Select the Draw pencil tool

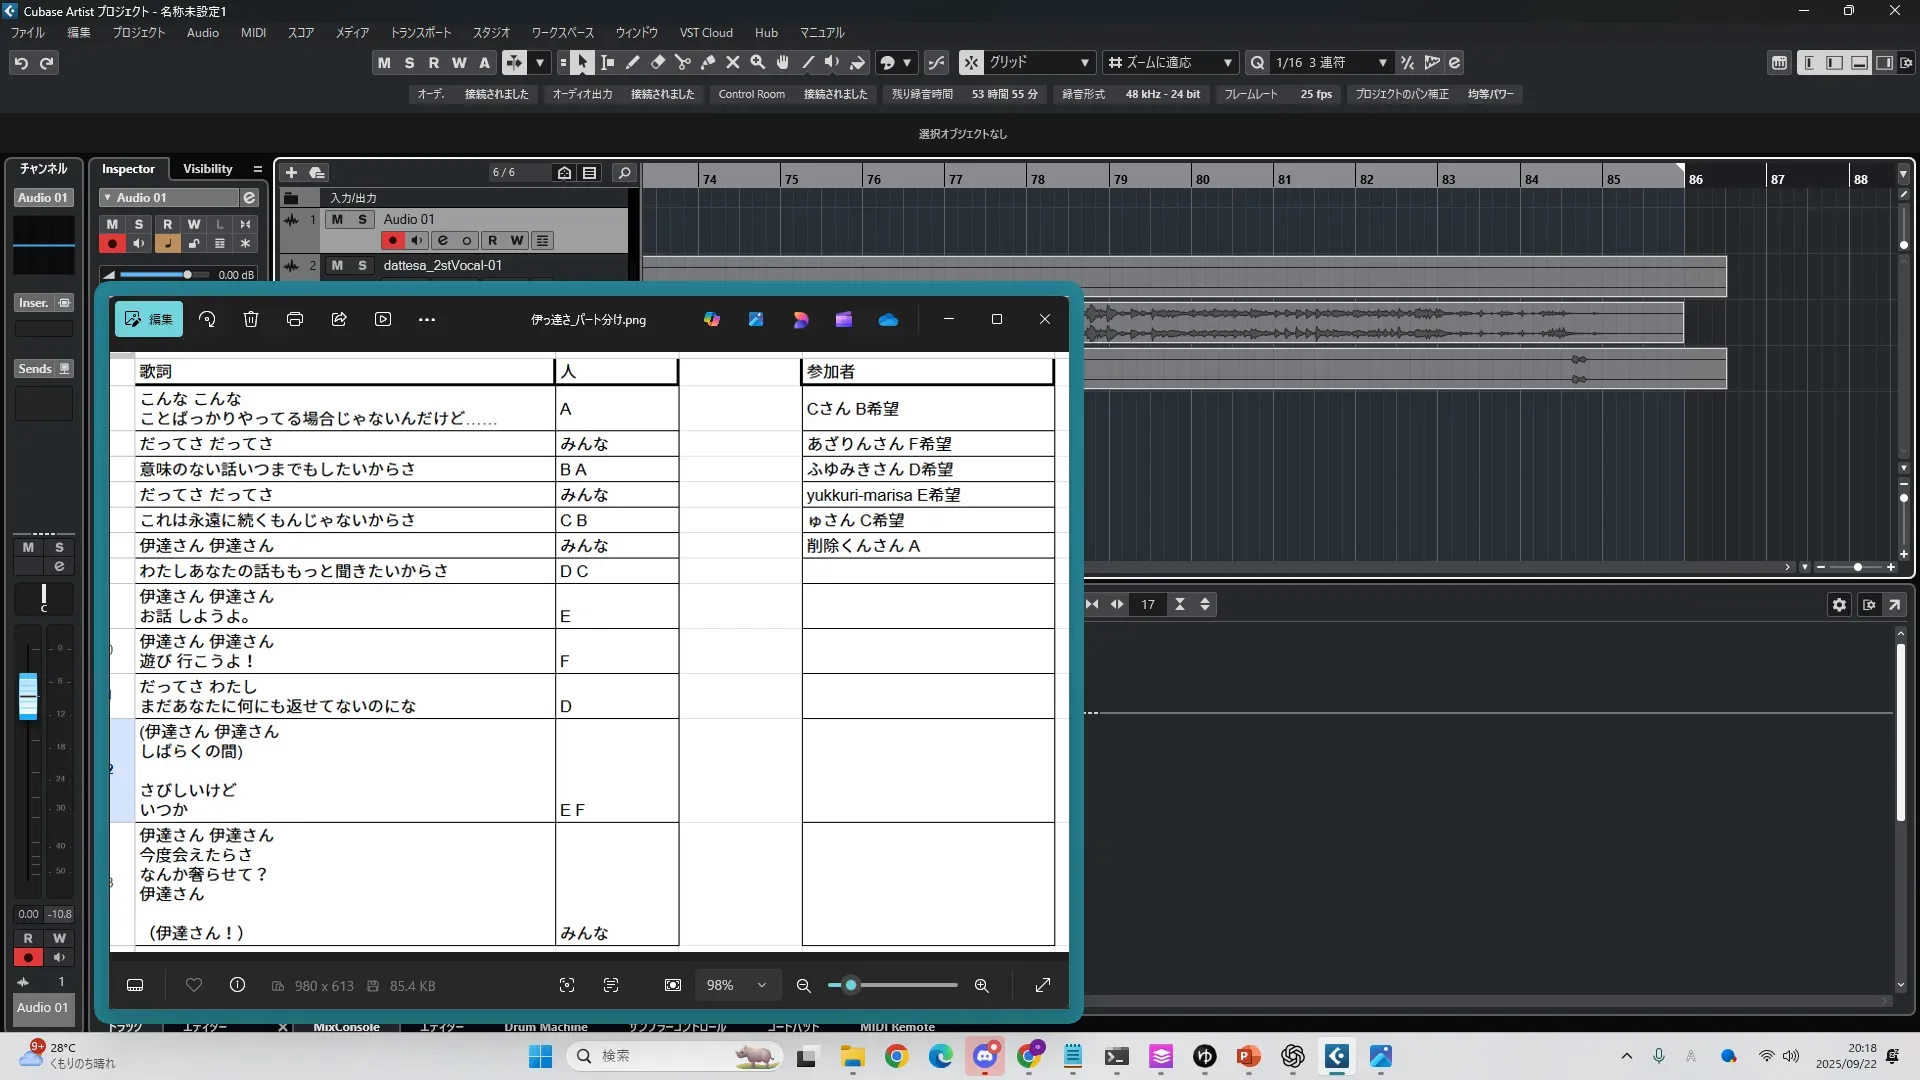(633, 63)
